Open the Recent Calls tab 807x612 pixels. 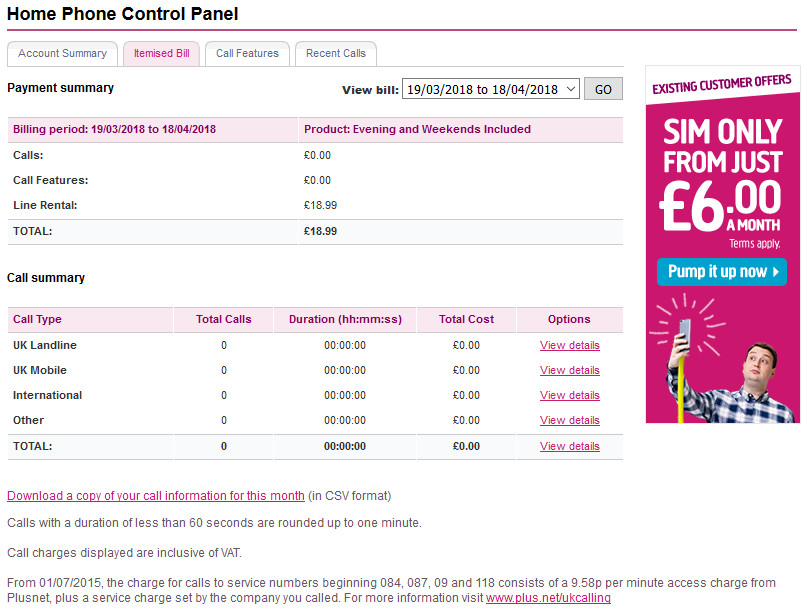tap(335, 54)
